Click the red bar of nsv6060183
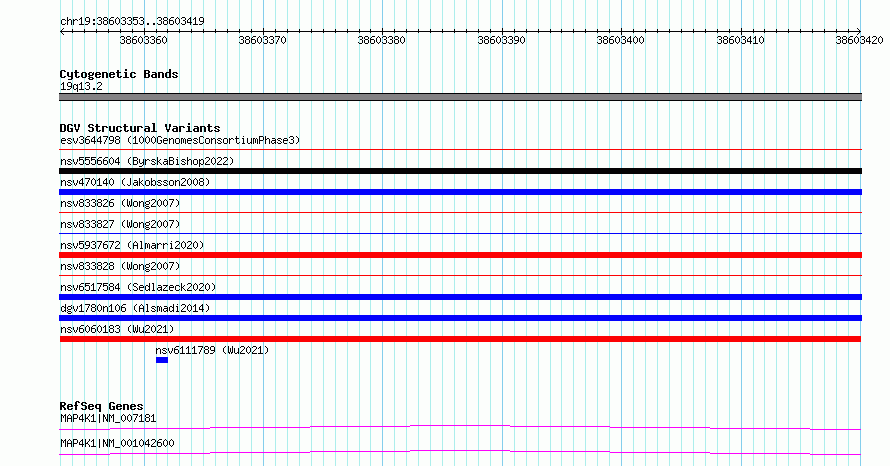 460,339
